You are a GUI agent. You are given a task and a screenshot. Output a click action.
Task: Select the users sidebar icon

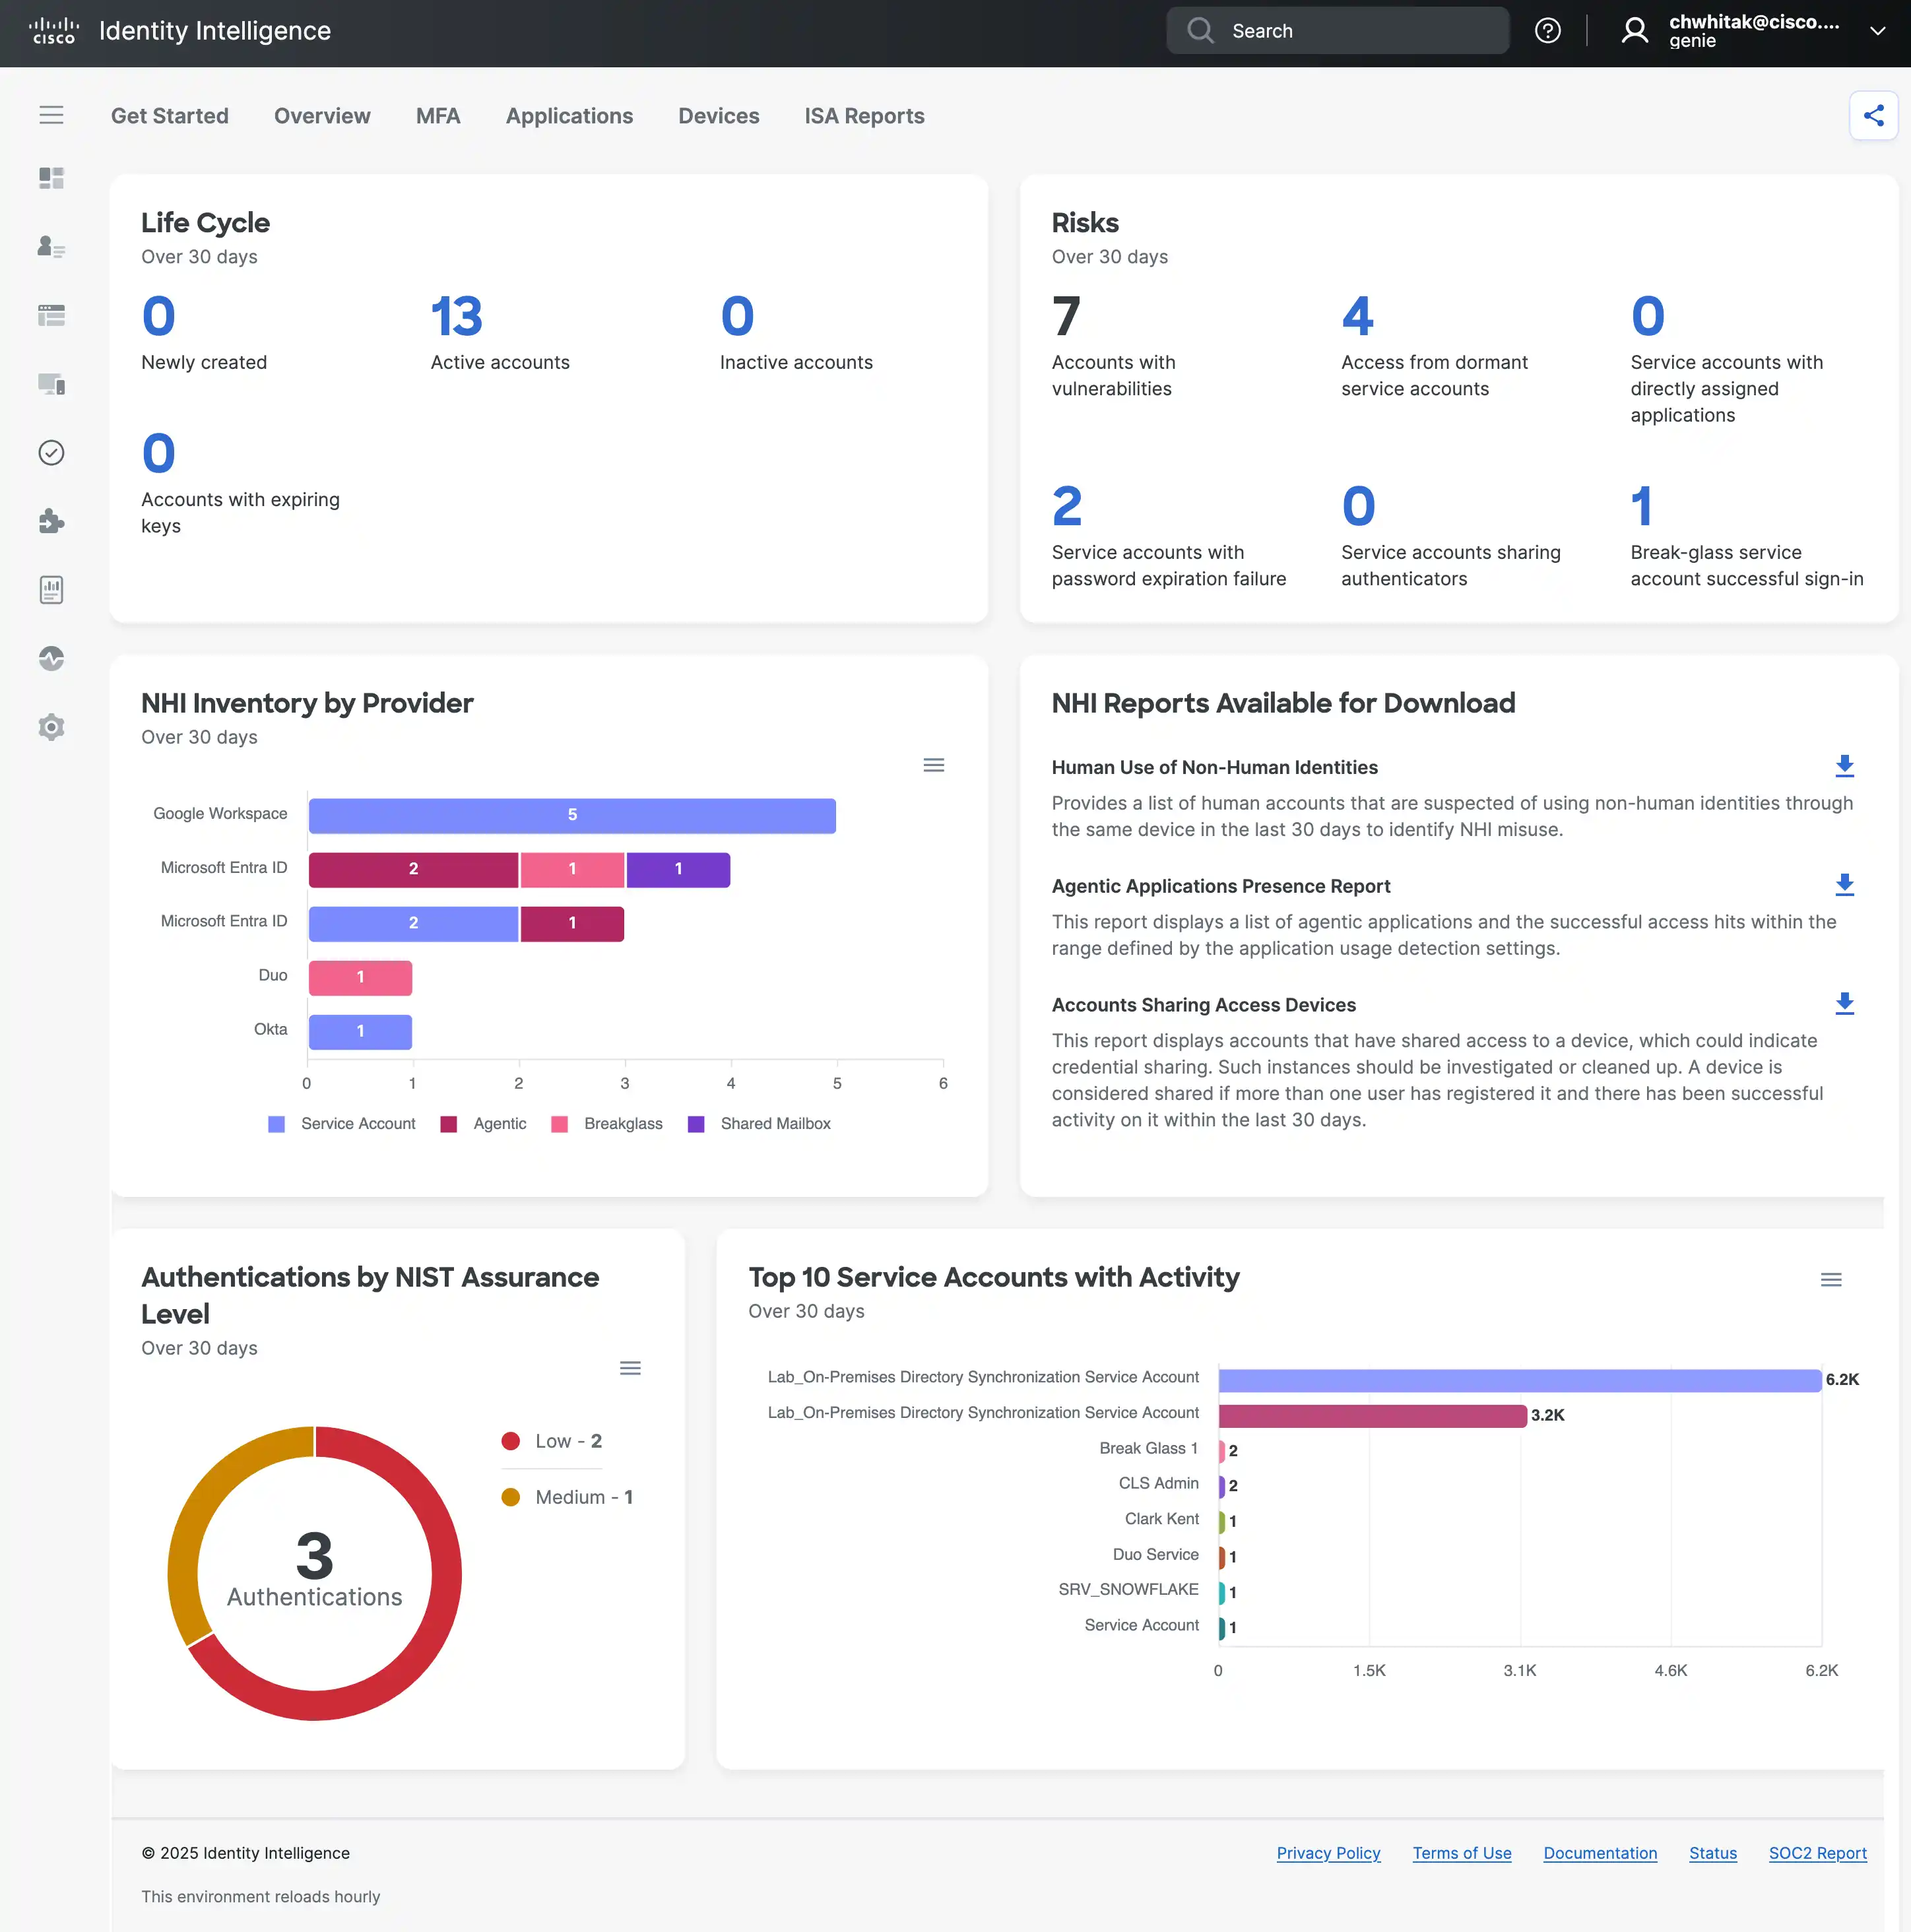(51, 247)
